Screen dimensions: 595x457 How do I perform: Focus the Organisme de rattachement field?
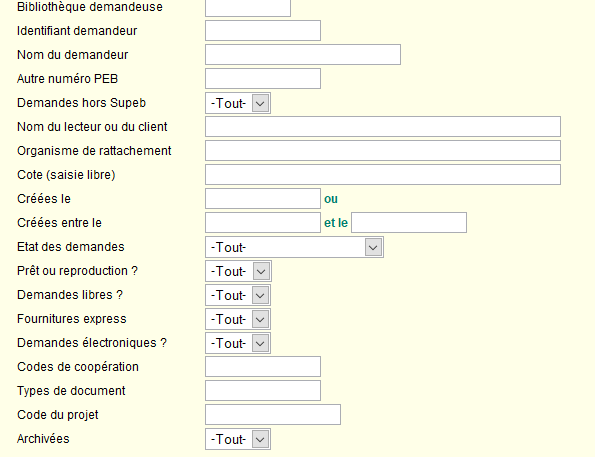383,151
